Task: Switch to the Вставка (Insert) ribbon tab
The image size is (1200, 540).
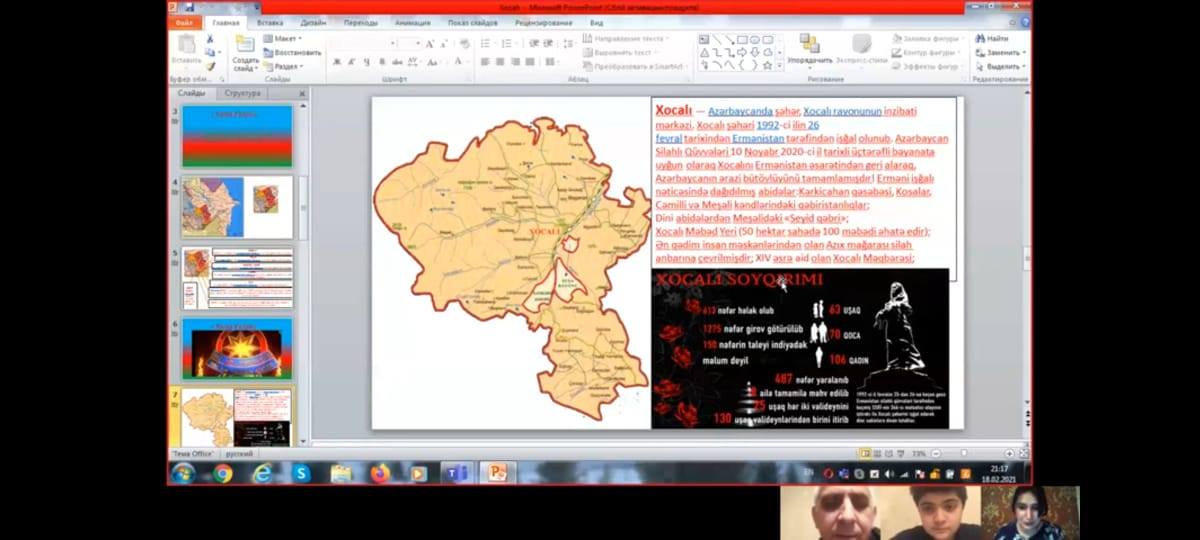Action: coord(269,22)
